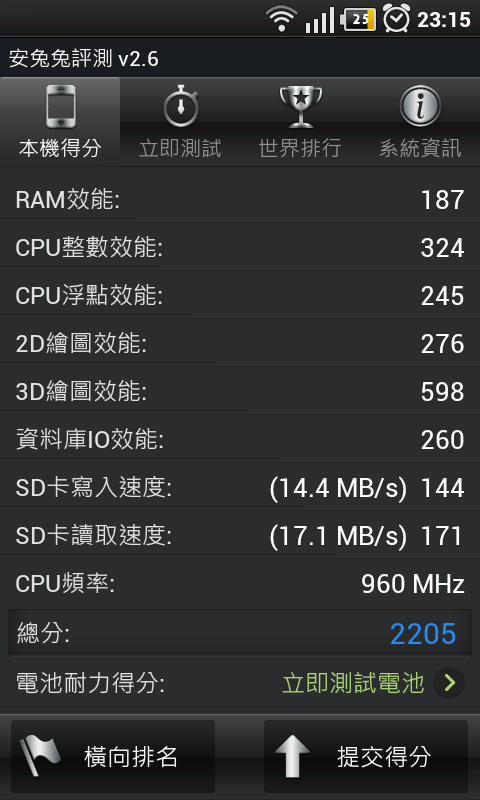This screenshot has width=480, height=800.
Task: Select the RAM效能 result row
Action: coord(240,199)
